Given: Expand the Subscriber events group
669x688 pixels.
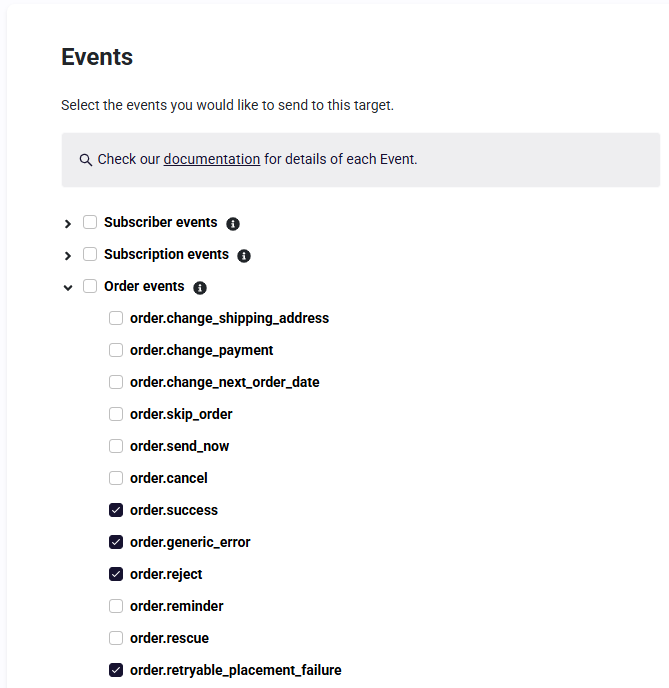Looking at the screenshot, I should click(x=68, y=224).
